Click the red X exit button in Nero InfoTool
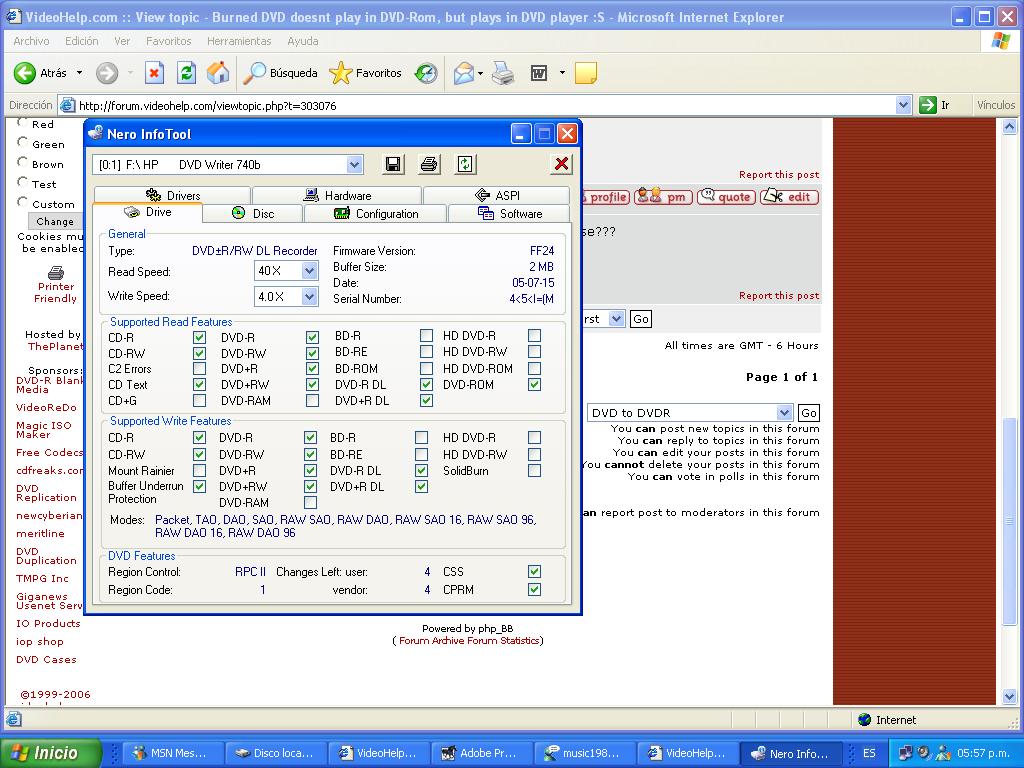 point(561,164)
